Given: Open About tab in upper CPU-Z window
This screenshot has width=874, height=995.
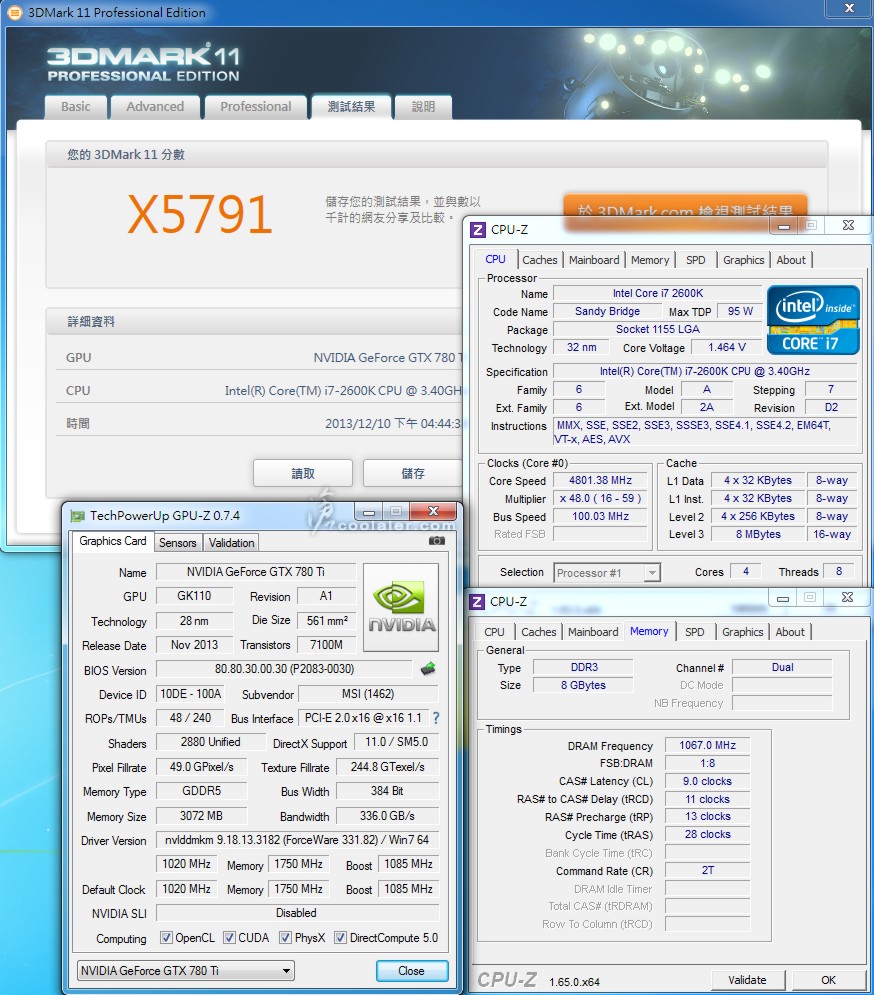Looking at the screenshot, I should (x=791, y=260).
